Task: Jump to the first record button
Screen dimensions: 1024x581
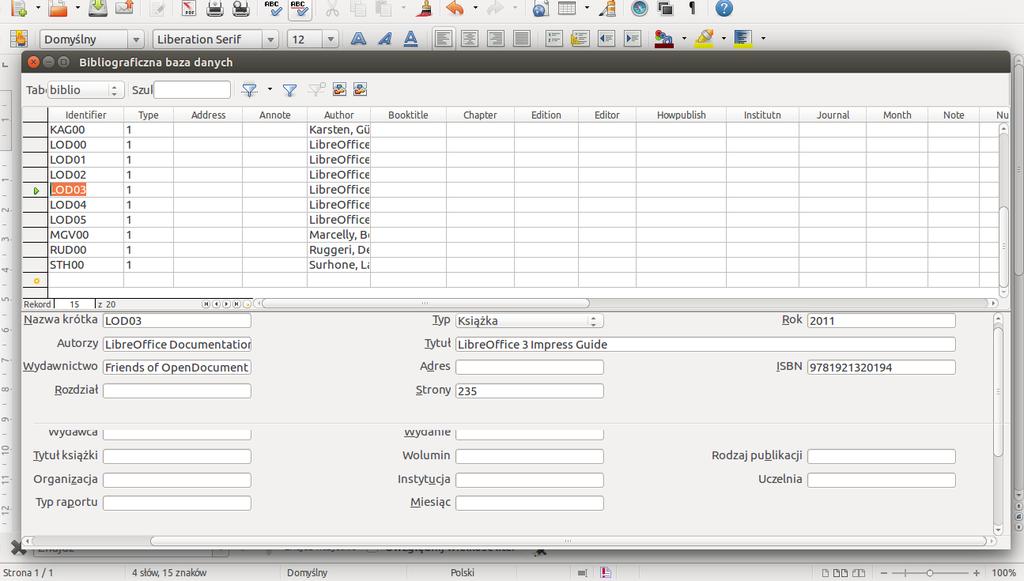Action: [206, 304]
